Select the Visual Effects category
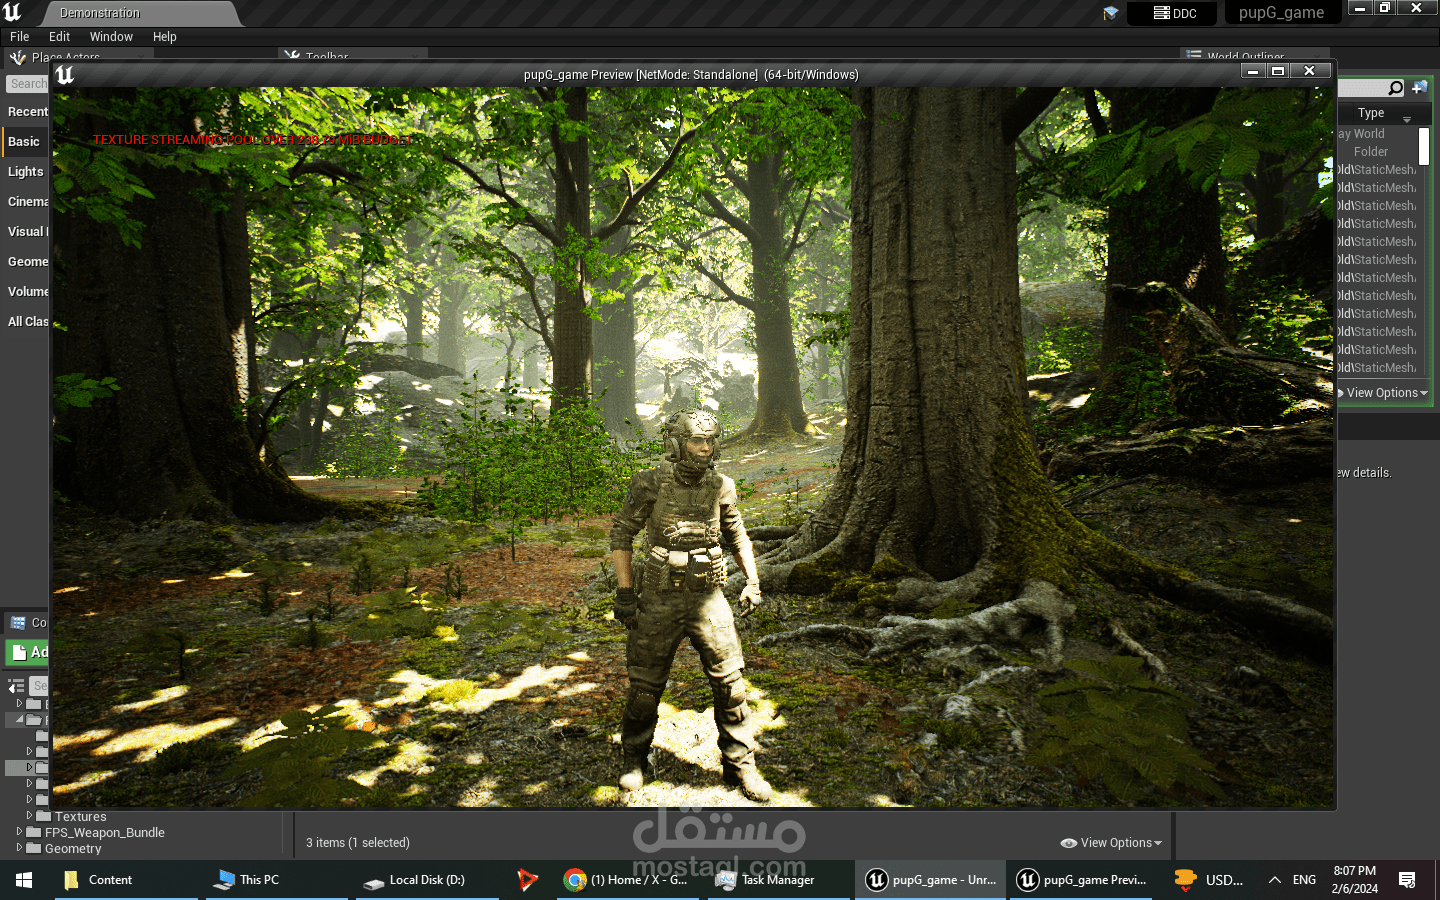1440x900 pixels. tap(26, 232)
